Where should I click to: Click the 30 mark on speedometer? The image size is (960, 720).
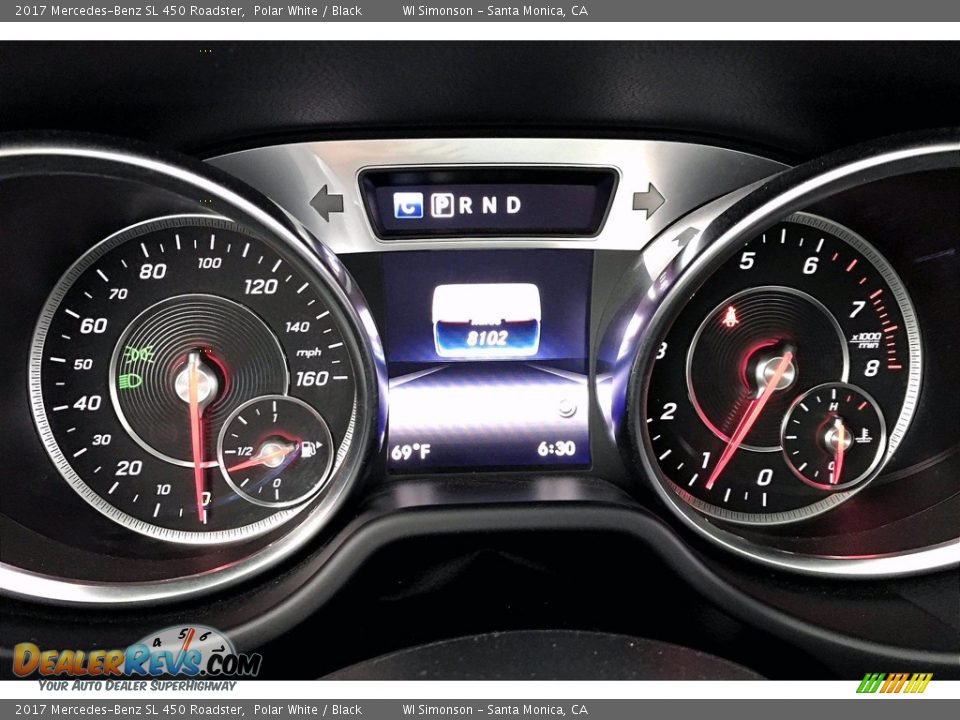coord(102,440)
